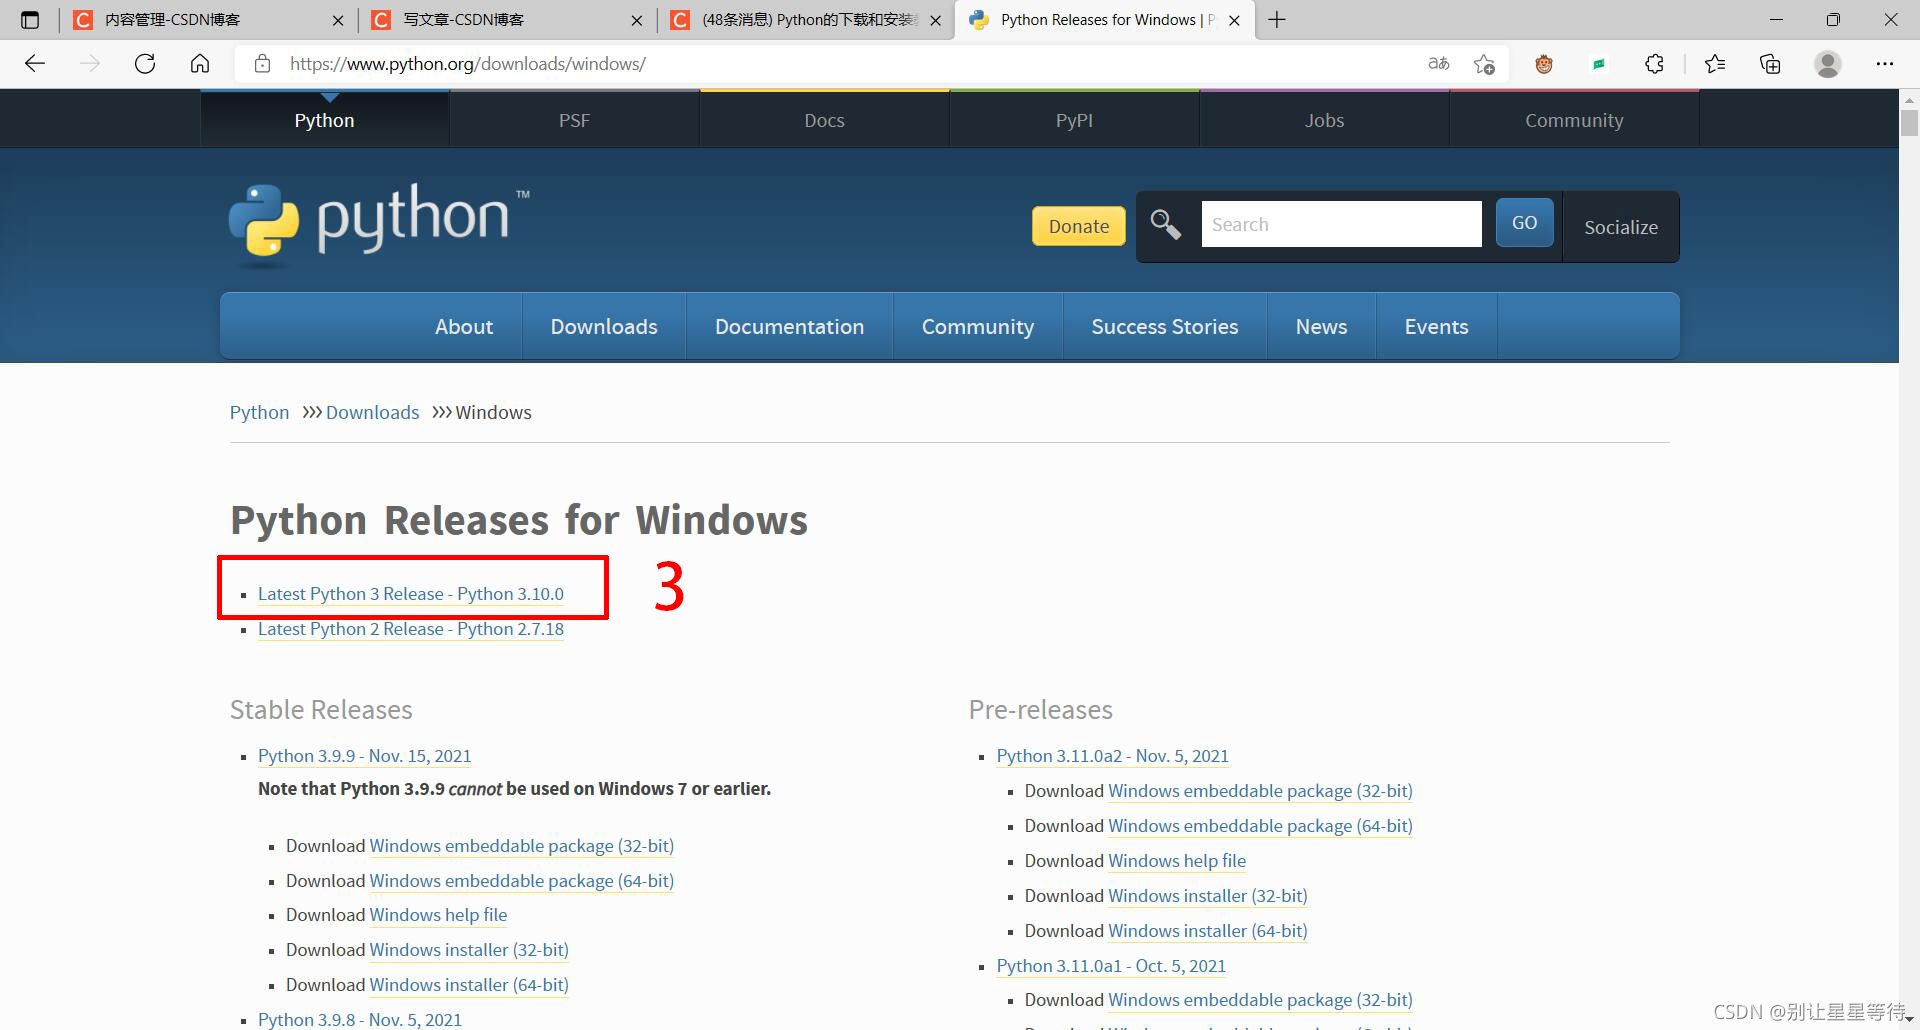1920x1030 pixels.
Task: Focus the Search input field
Action: point(1341,224)
